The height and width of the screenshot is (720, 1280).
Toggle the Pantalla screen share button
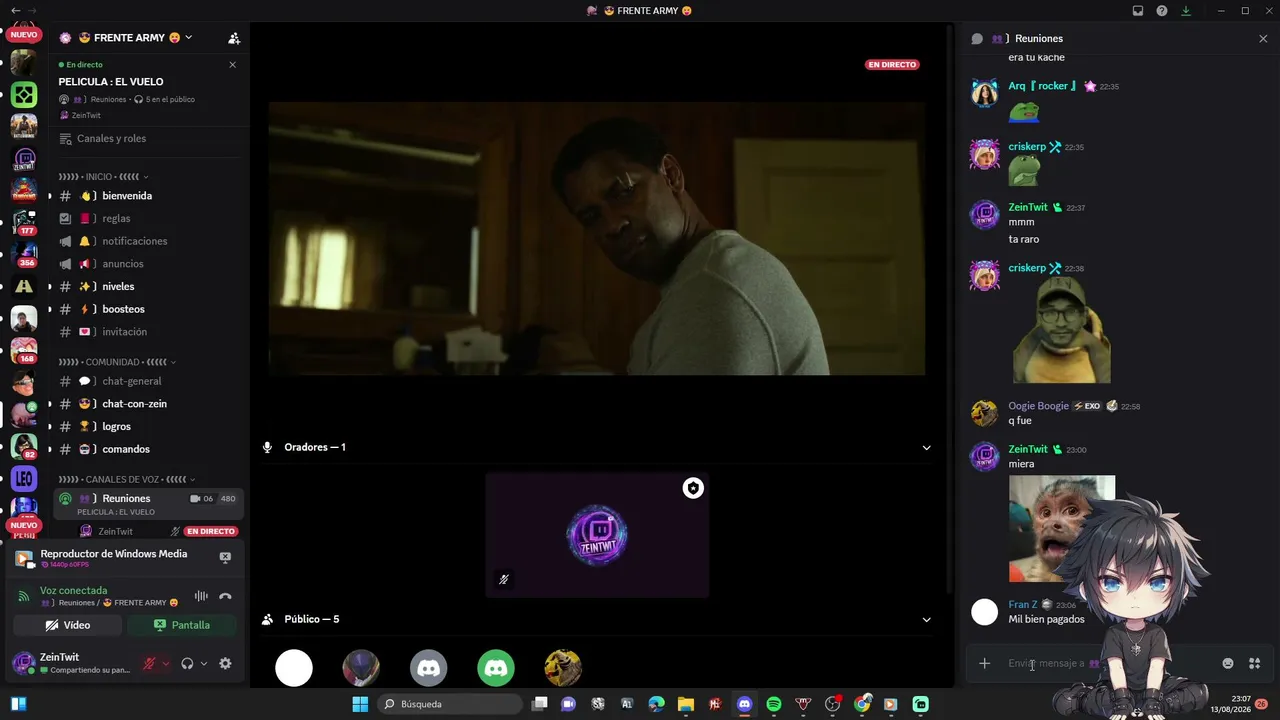[x=181, y=625]
